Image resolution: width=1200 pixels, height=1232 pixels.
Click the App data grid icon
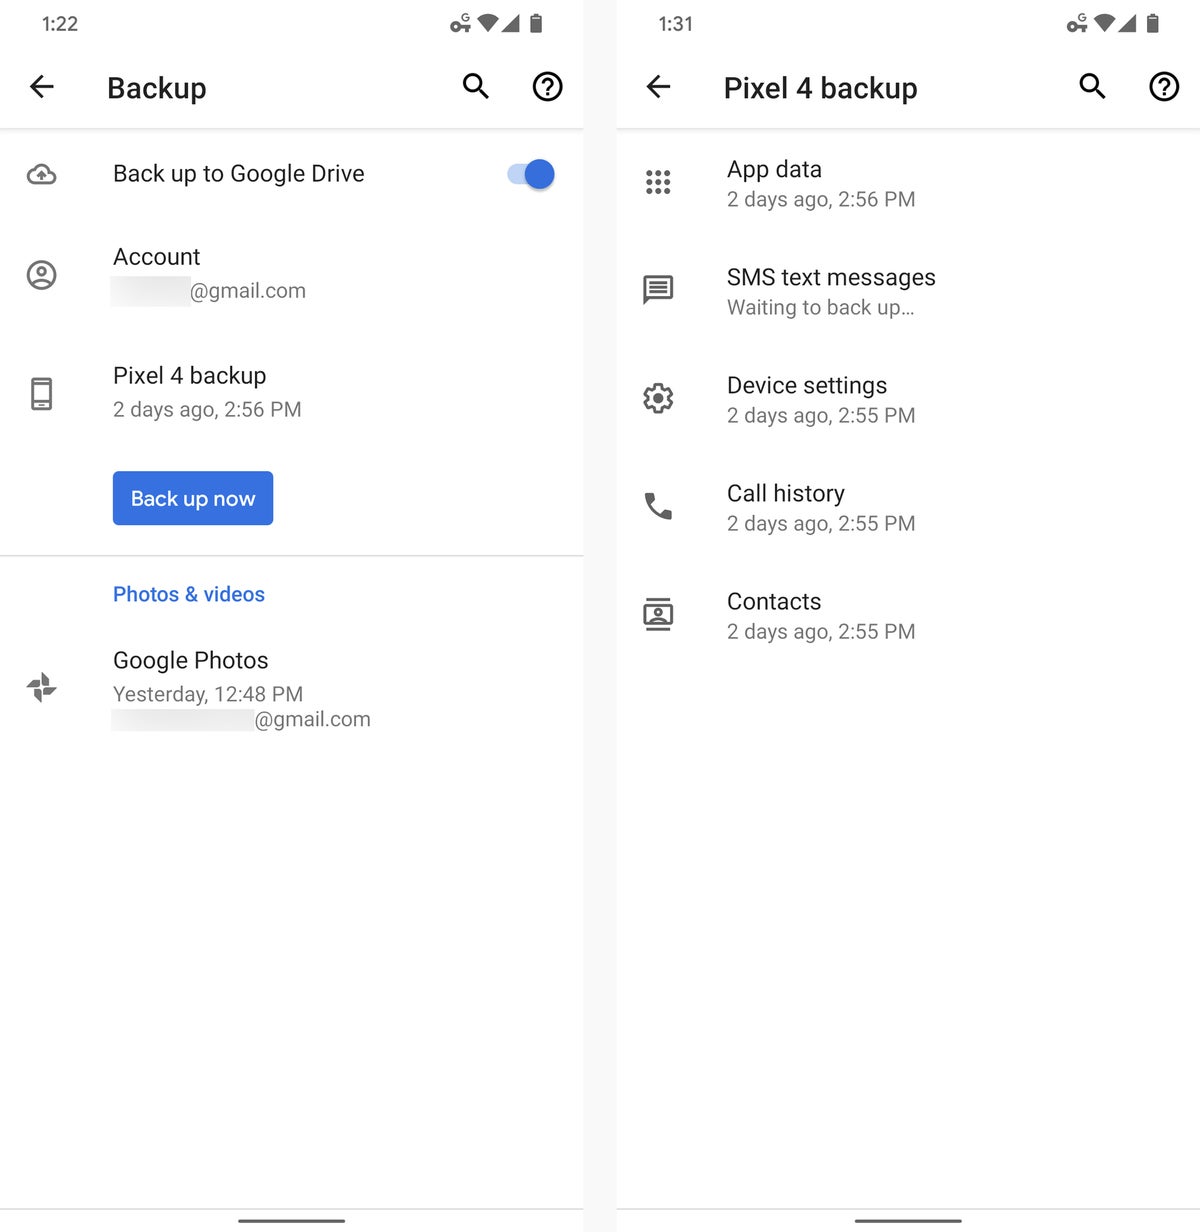coord(658,183)
